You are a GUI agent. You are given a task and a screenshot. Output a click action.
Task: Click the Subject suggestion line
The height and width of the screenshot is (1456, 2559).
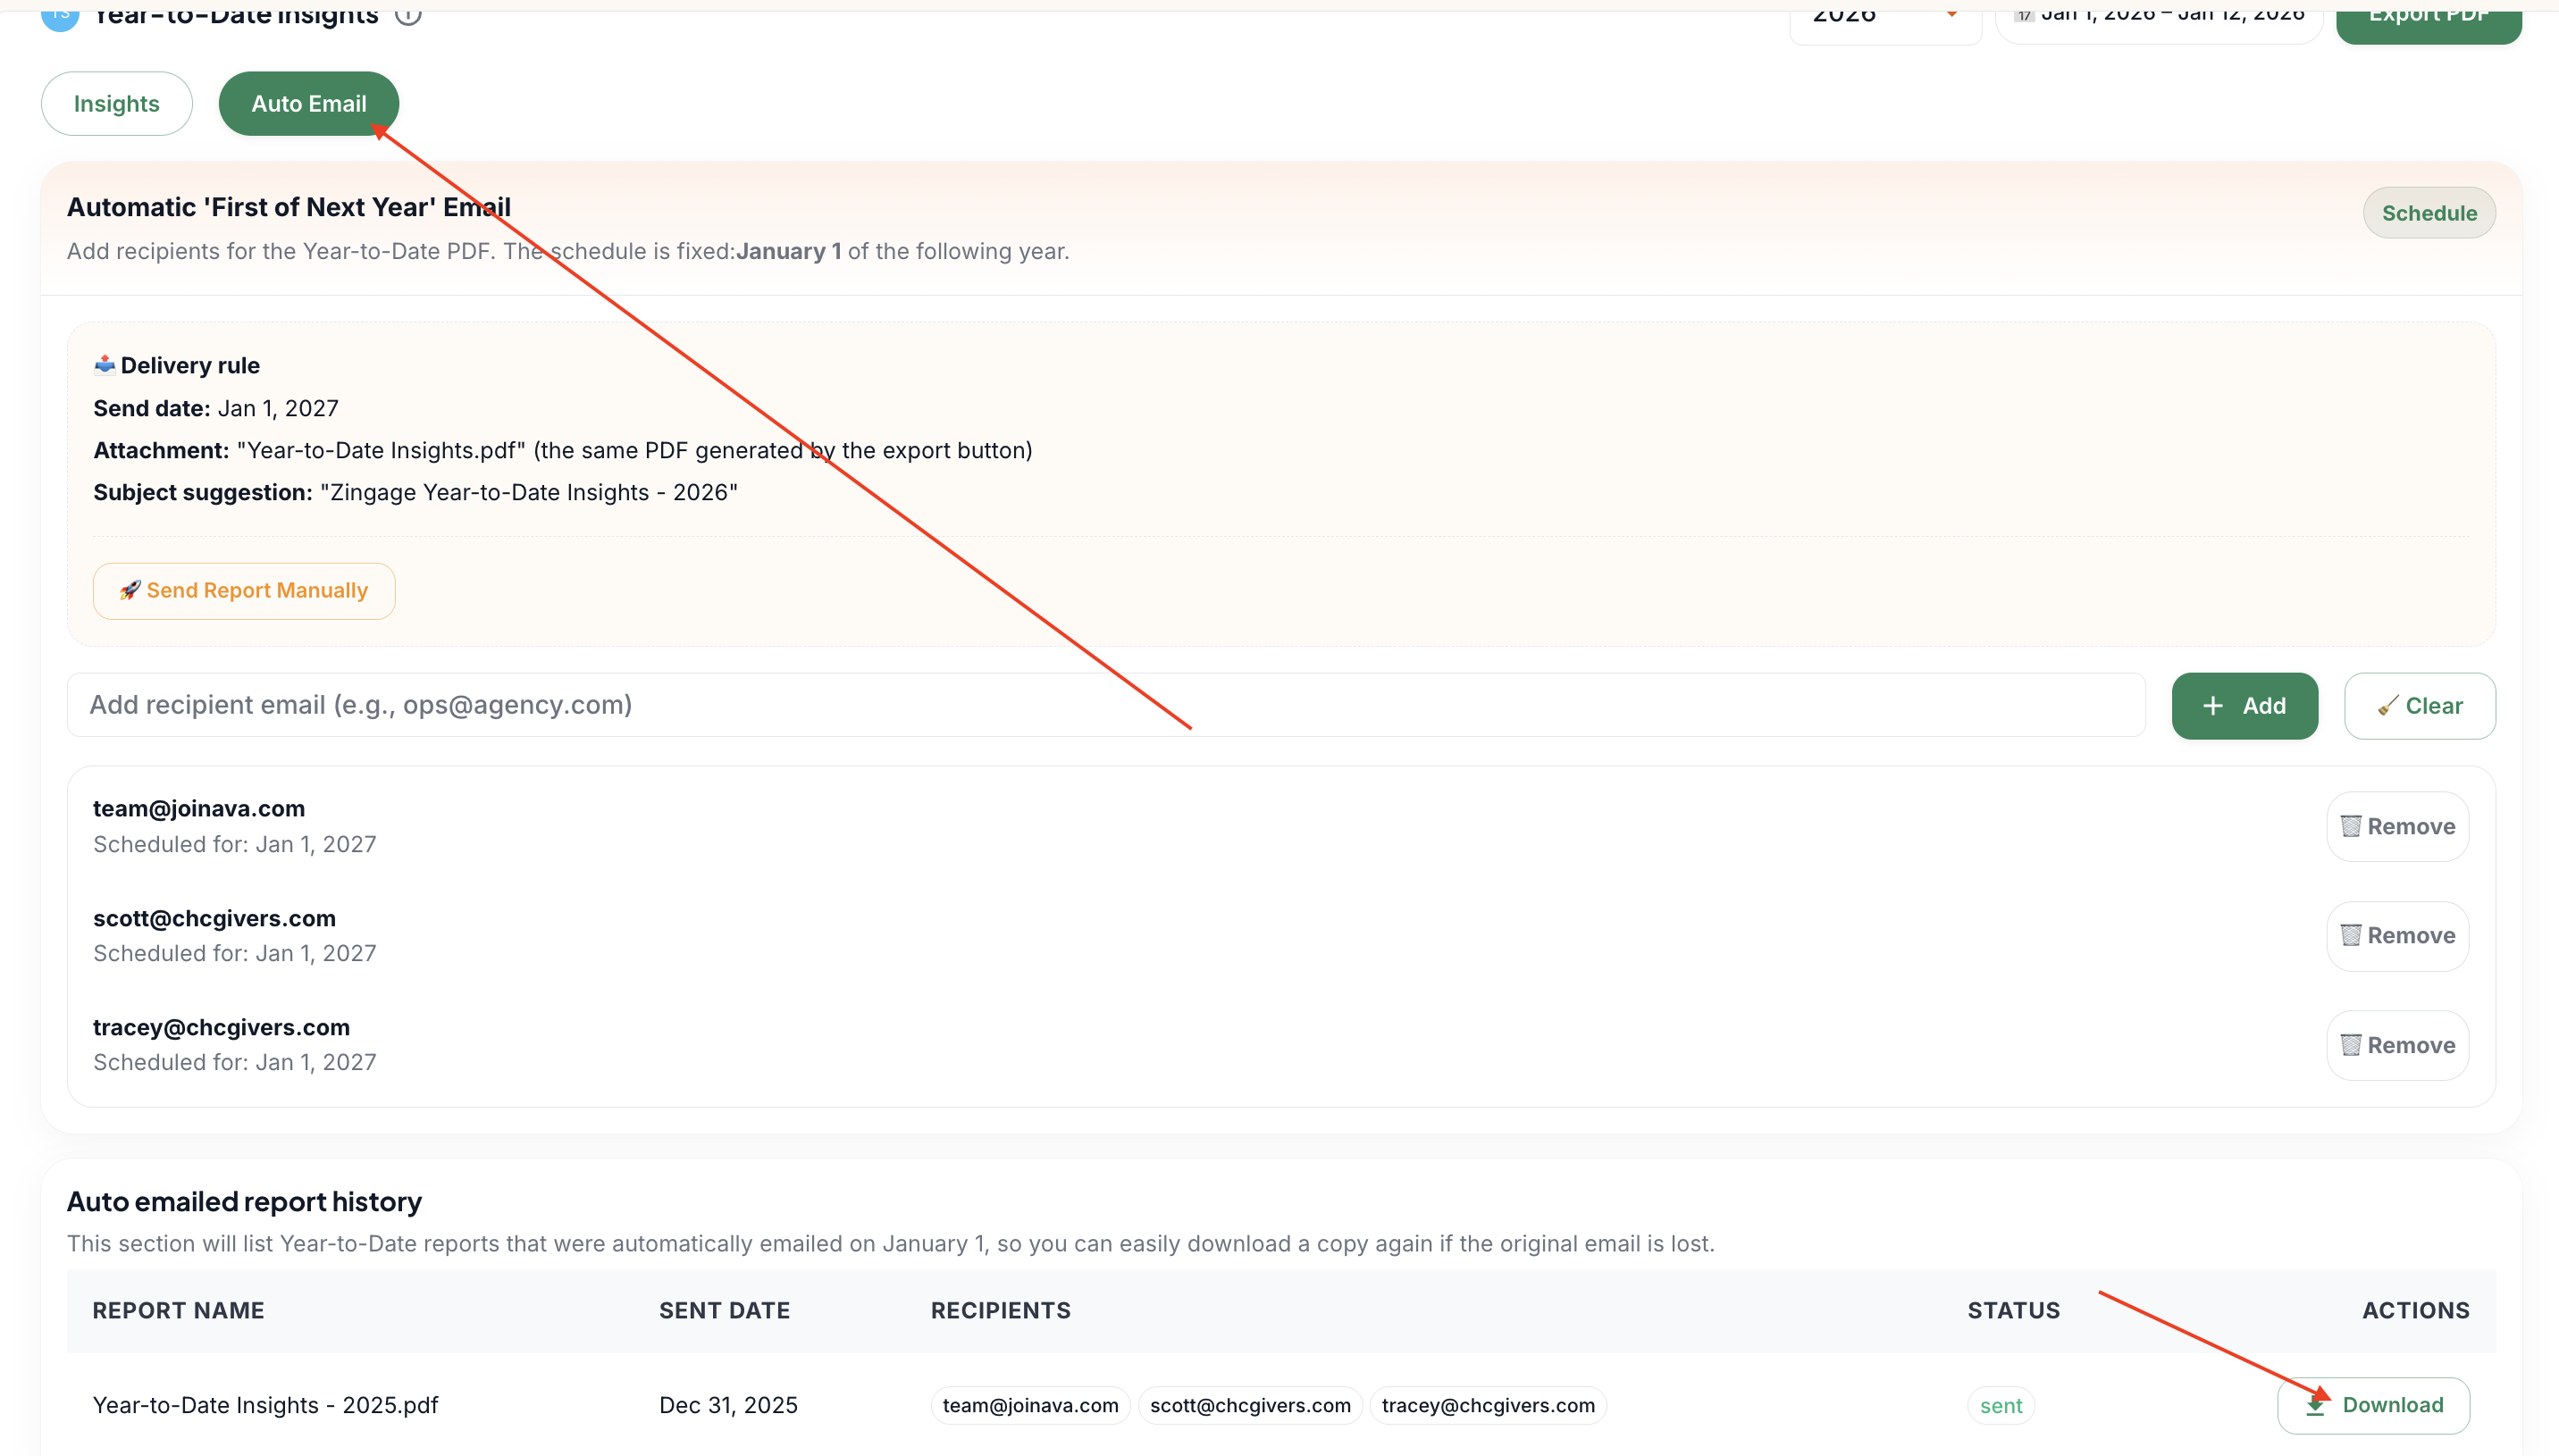coord(415,493)
